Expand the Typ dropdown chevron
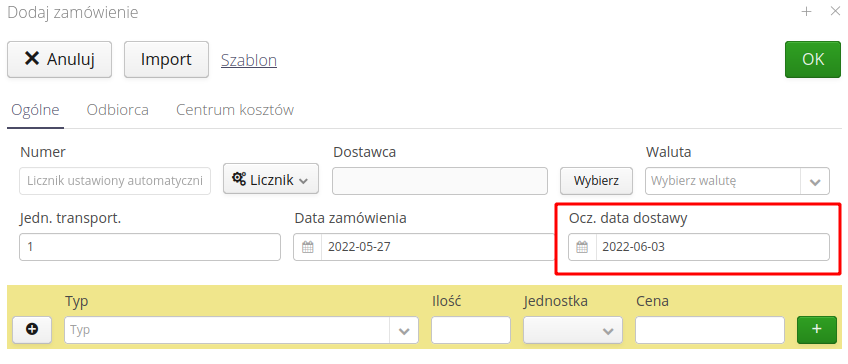 (404, 330)
